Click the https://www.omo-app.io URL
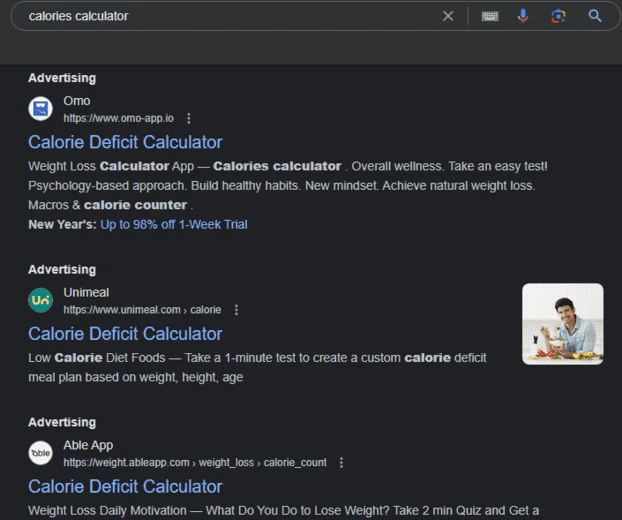 pyautogui.click(x=118, y=118)
